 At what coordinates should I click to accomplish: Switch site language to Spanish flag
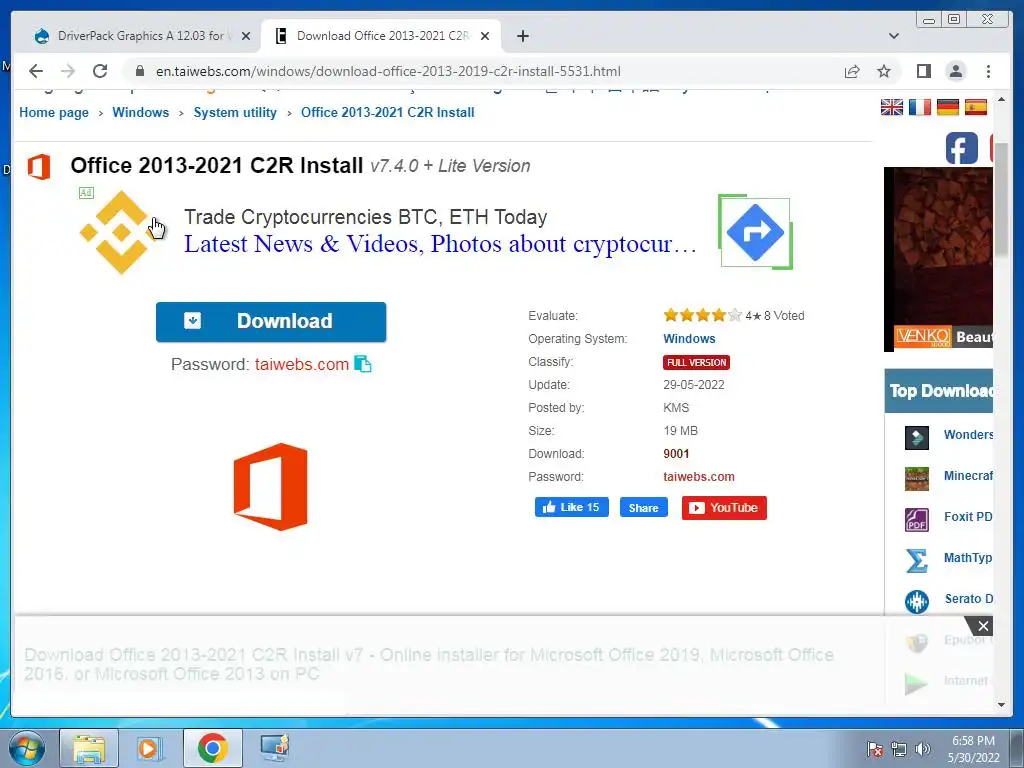pos(976,107)
